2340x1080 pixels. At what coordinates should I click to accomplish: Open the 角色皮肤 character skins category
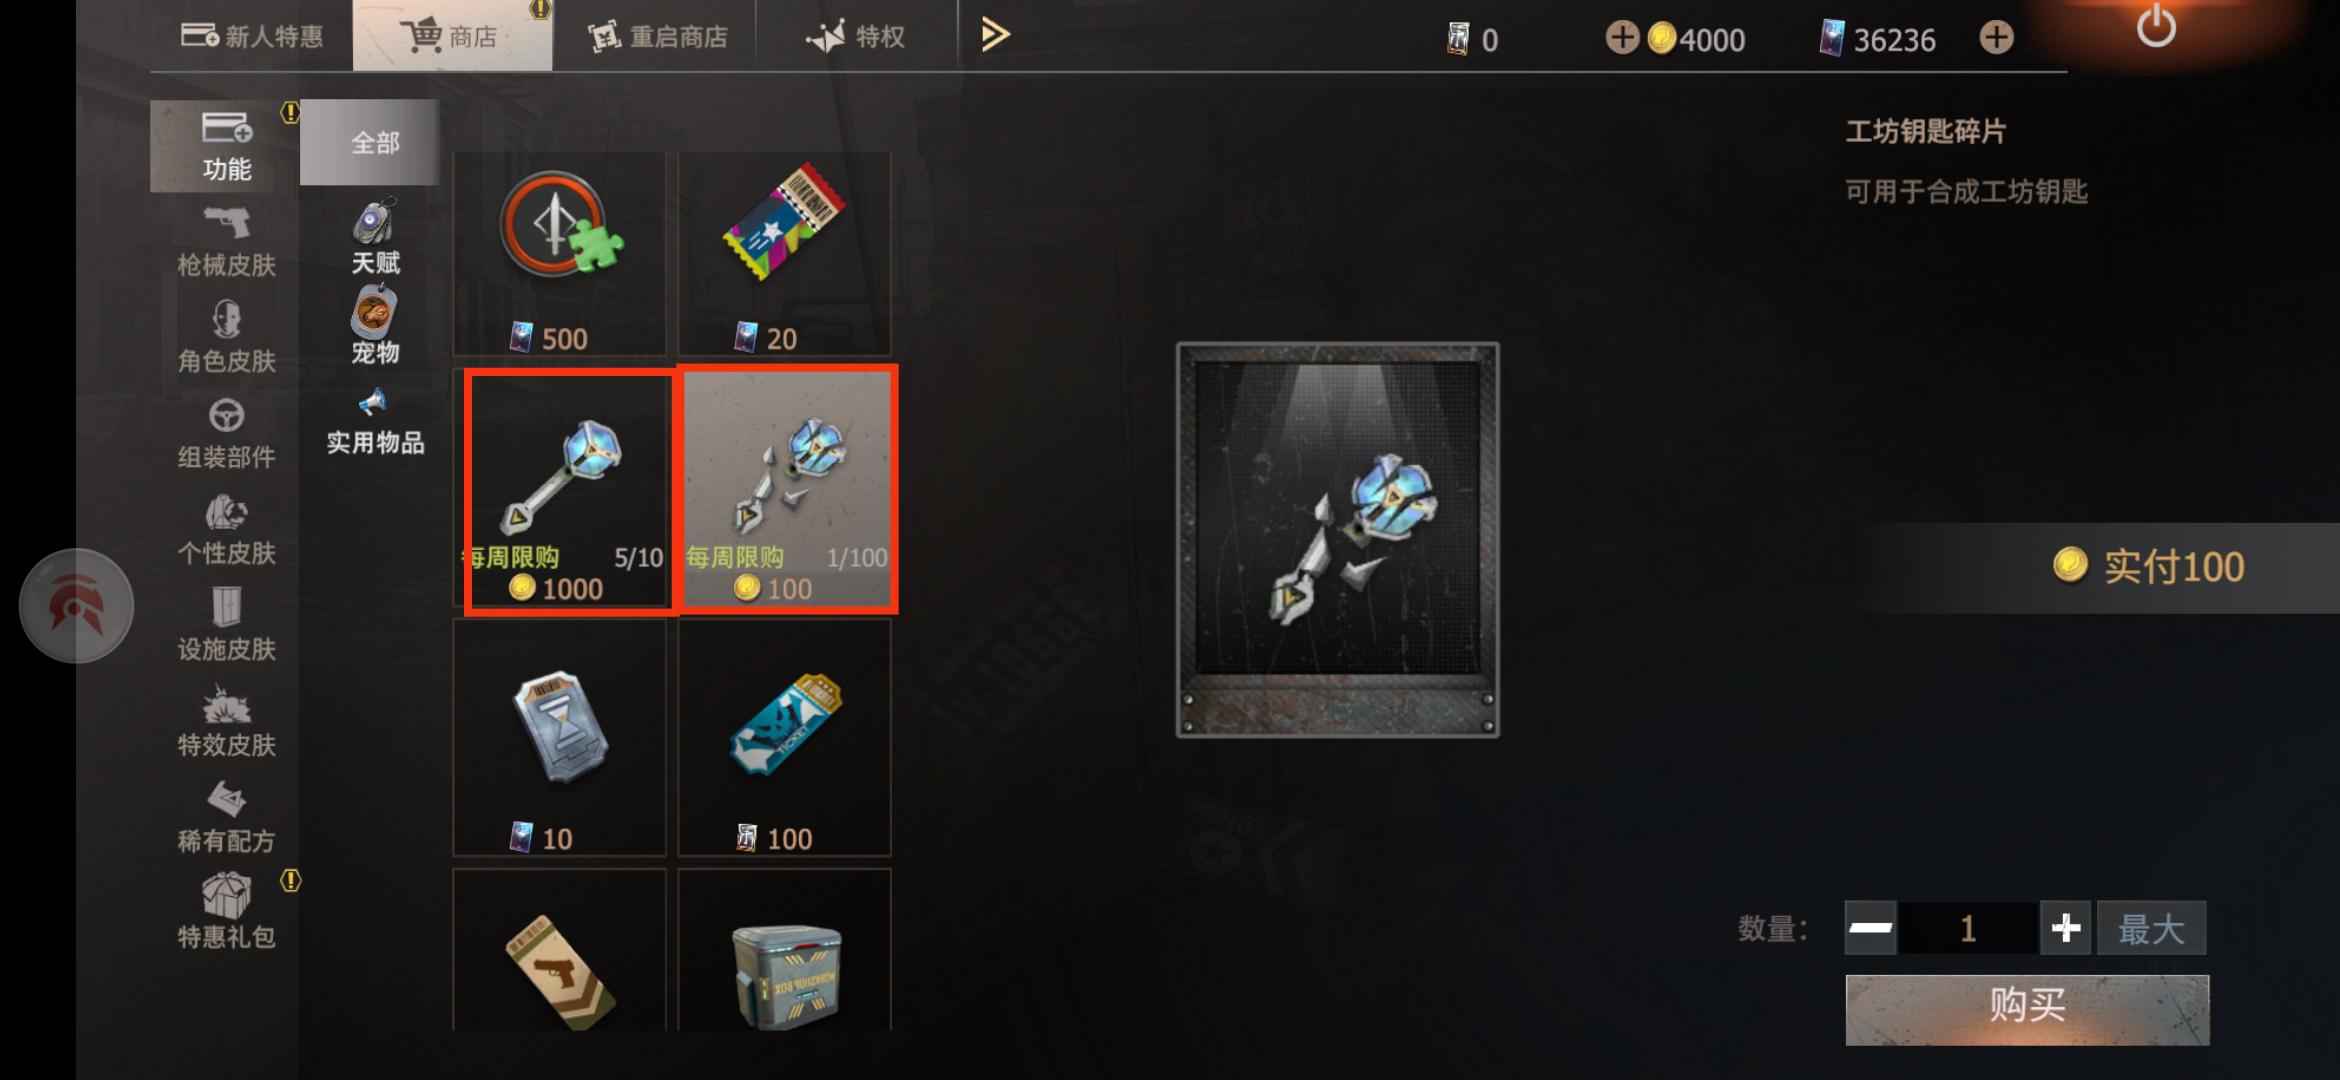tap(226, 338)
